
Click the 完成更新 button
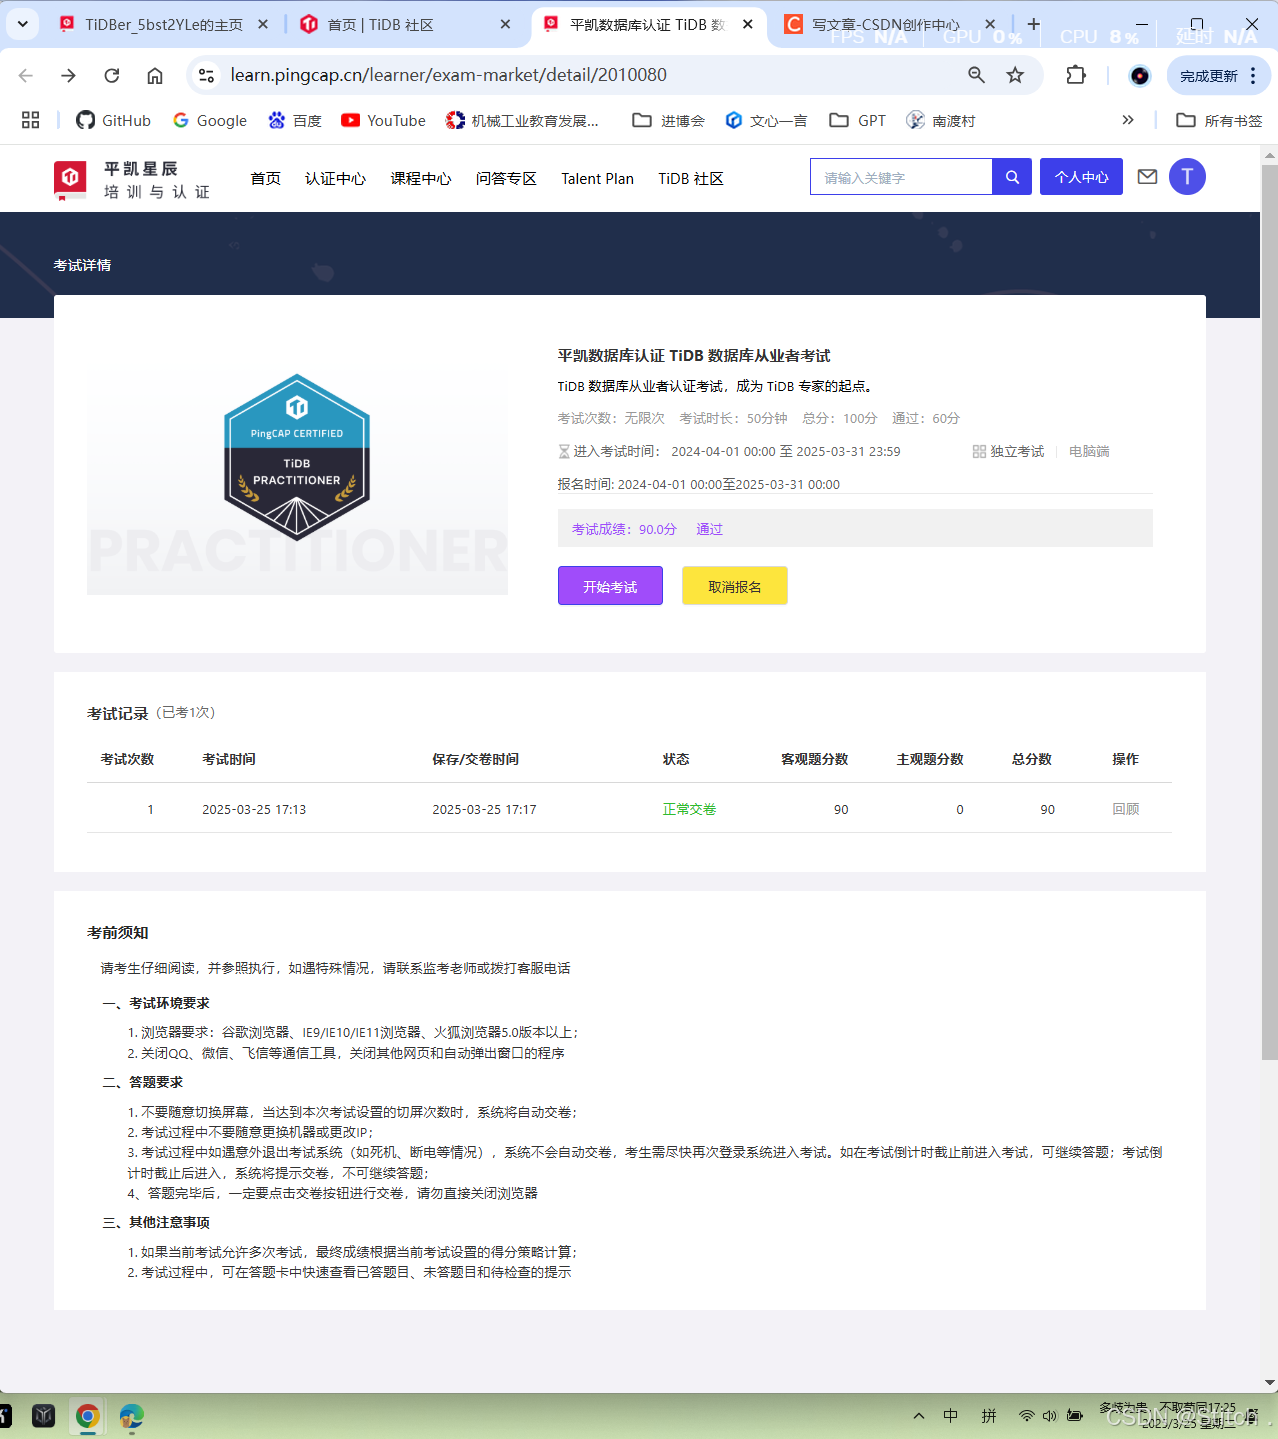(1208, 76)
